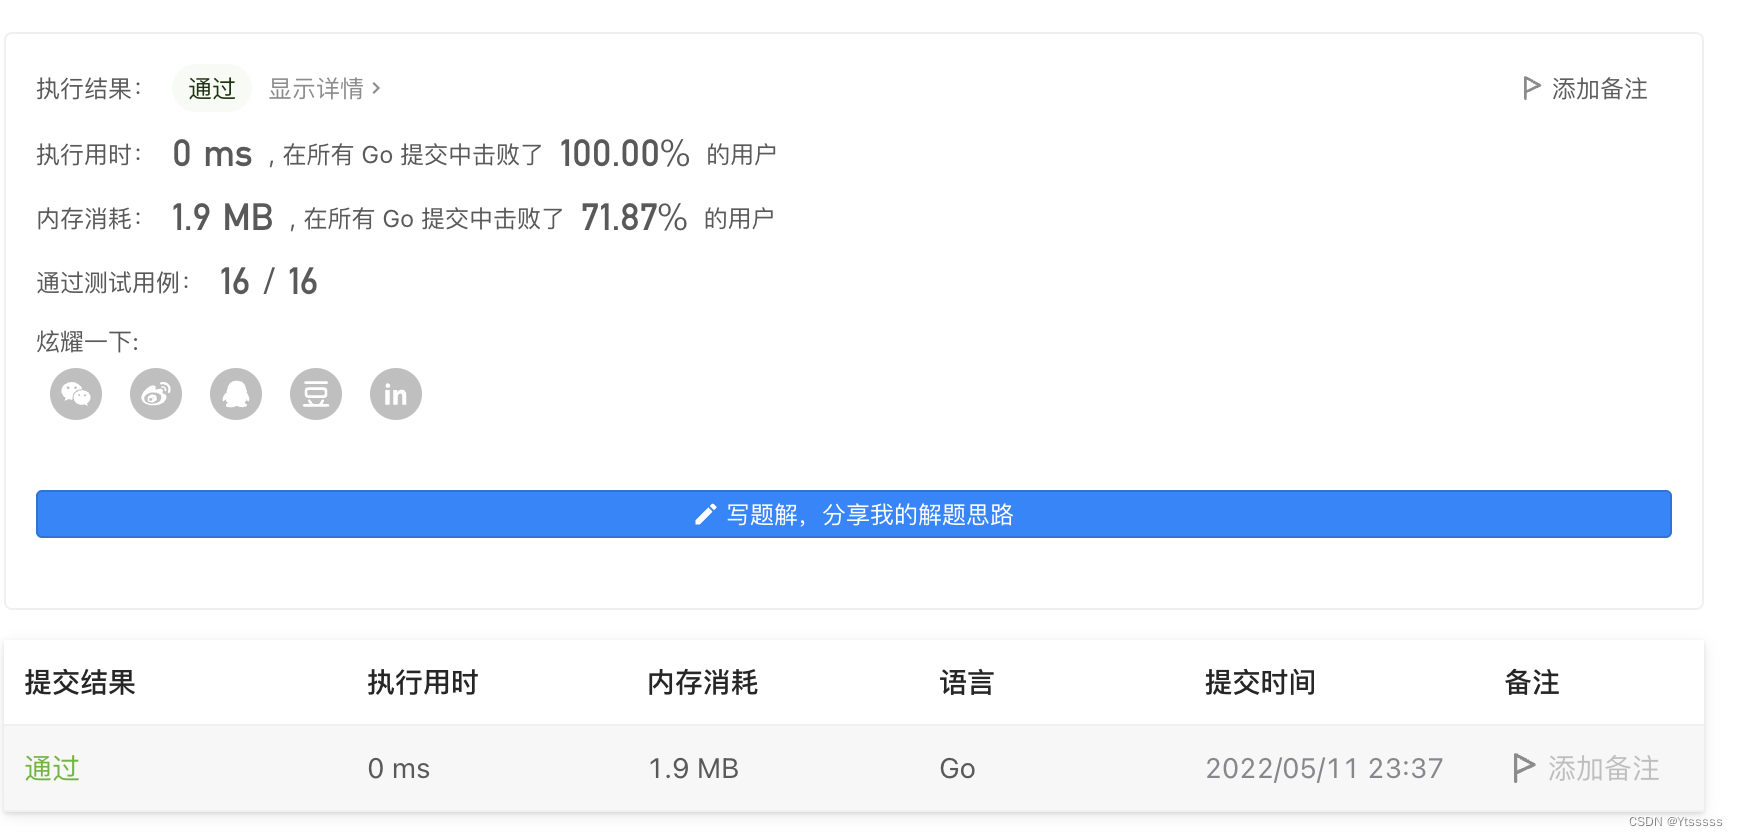Click the flag icon in submission row

click(x=1524, y=768)
